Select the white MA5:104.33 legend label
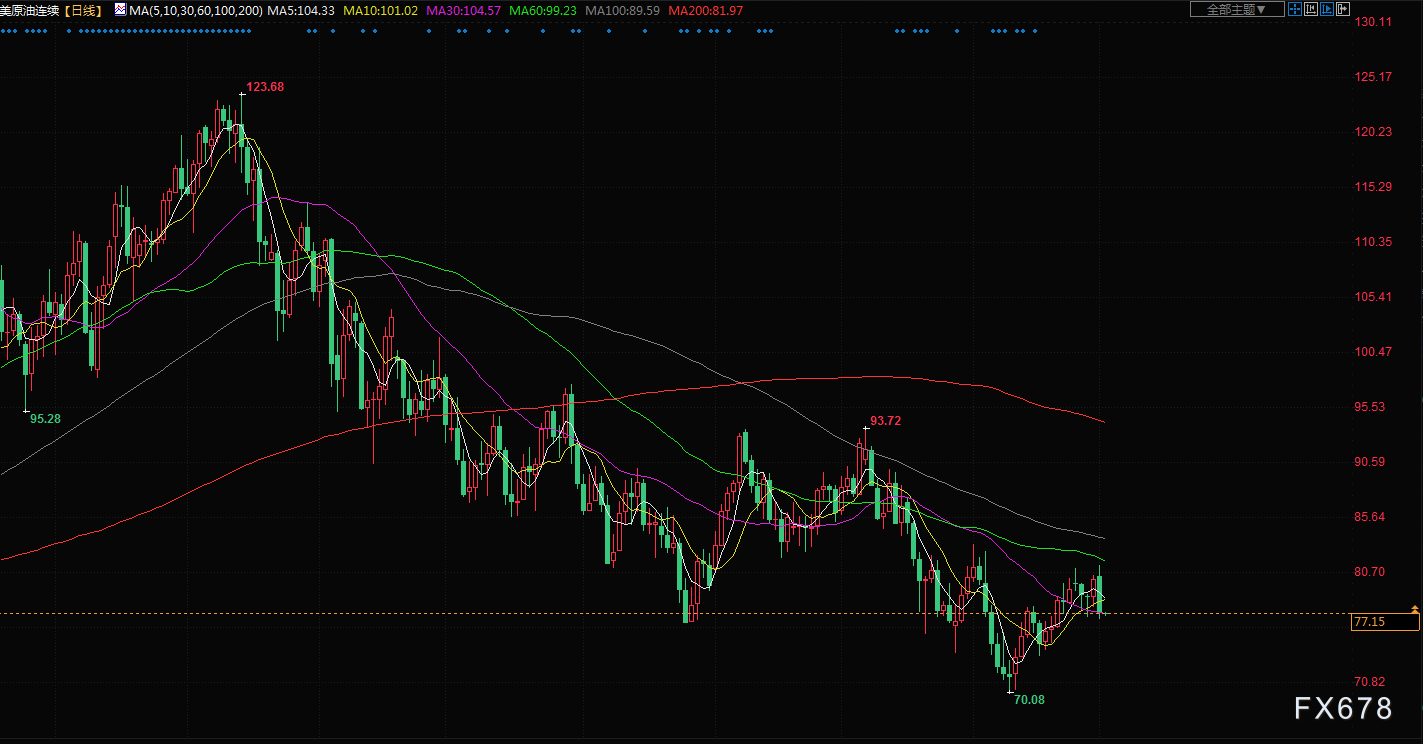This screenshot has height=744, width=1423. click(x=301, y=10)
